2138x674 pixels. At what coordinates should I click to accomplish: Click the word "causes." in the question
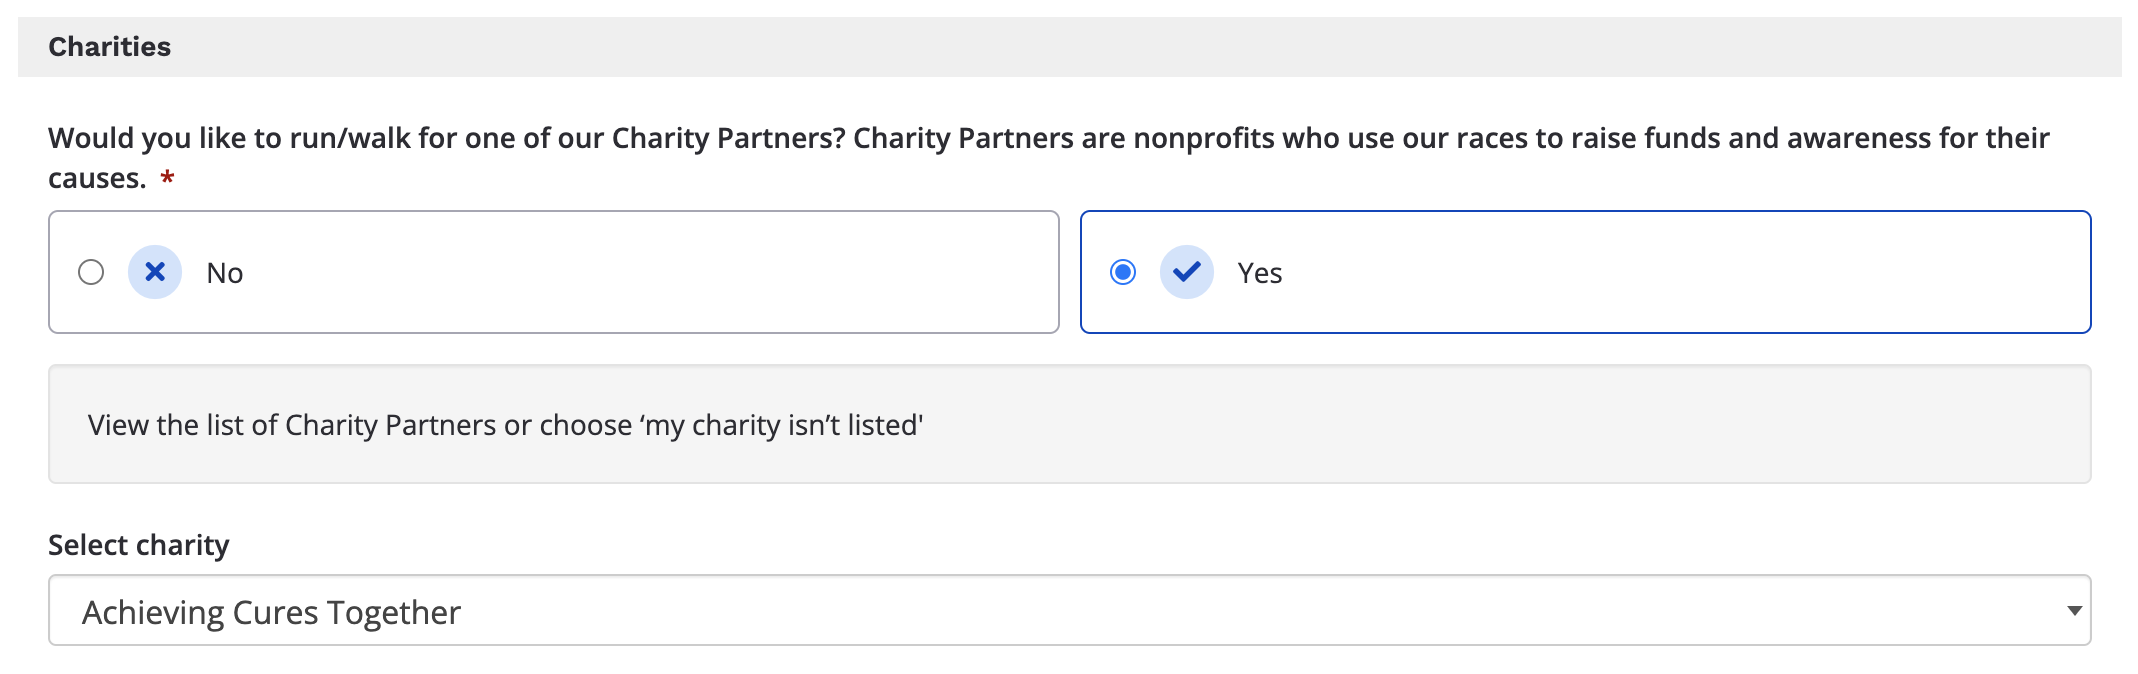click(x=97, y=178)
